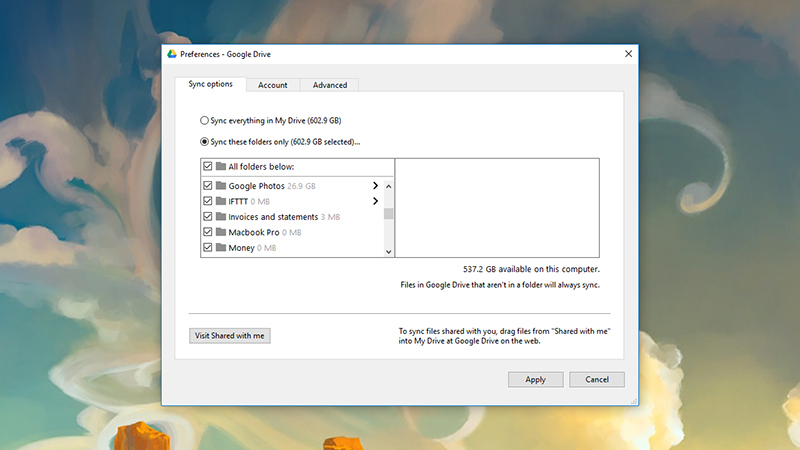The width and height of the screenshot is (800, 450).
Task: Click the Invoices and statements folder icon
Action: click(221, 216)
